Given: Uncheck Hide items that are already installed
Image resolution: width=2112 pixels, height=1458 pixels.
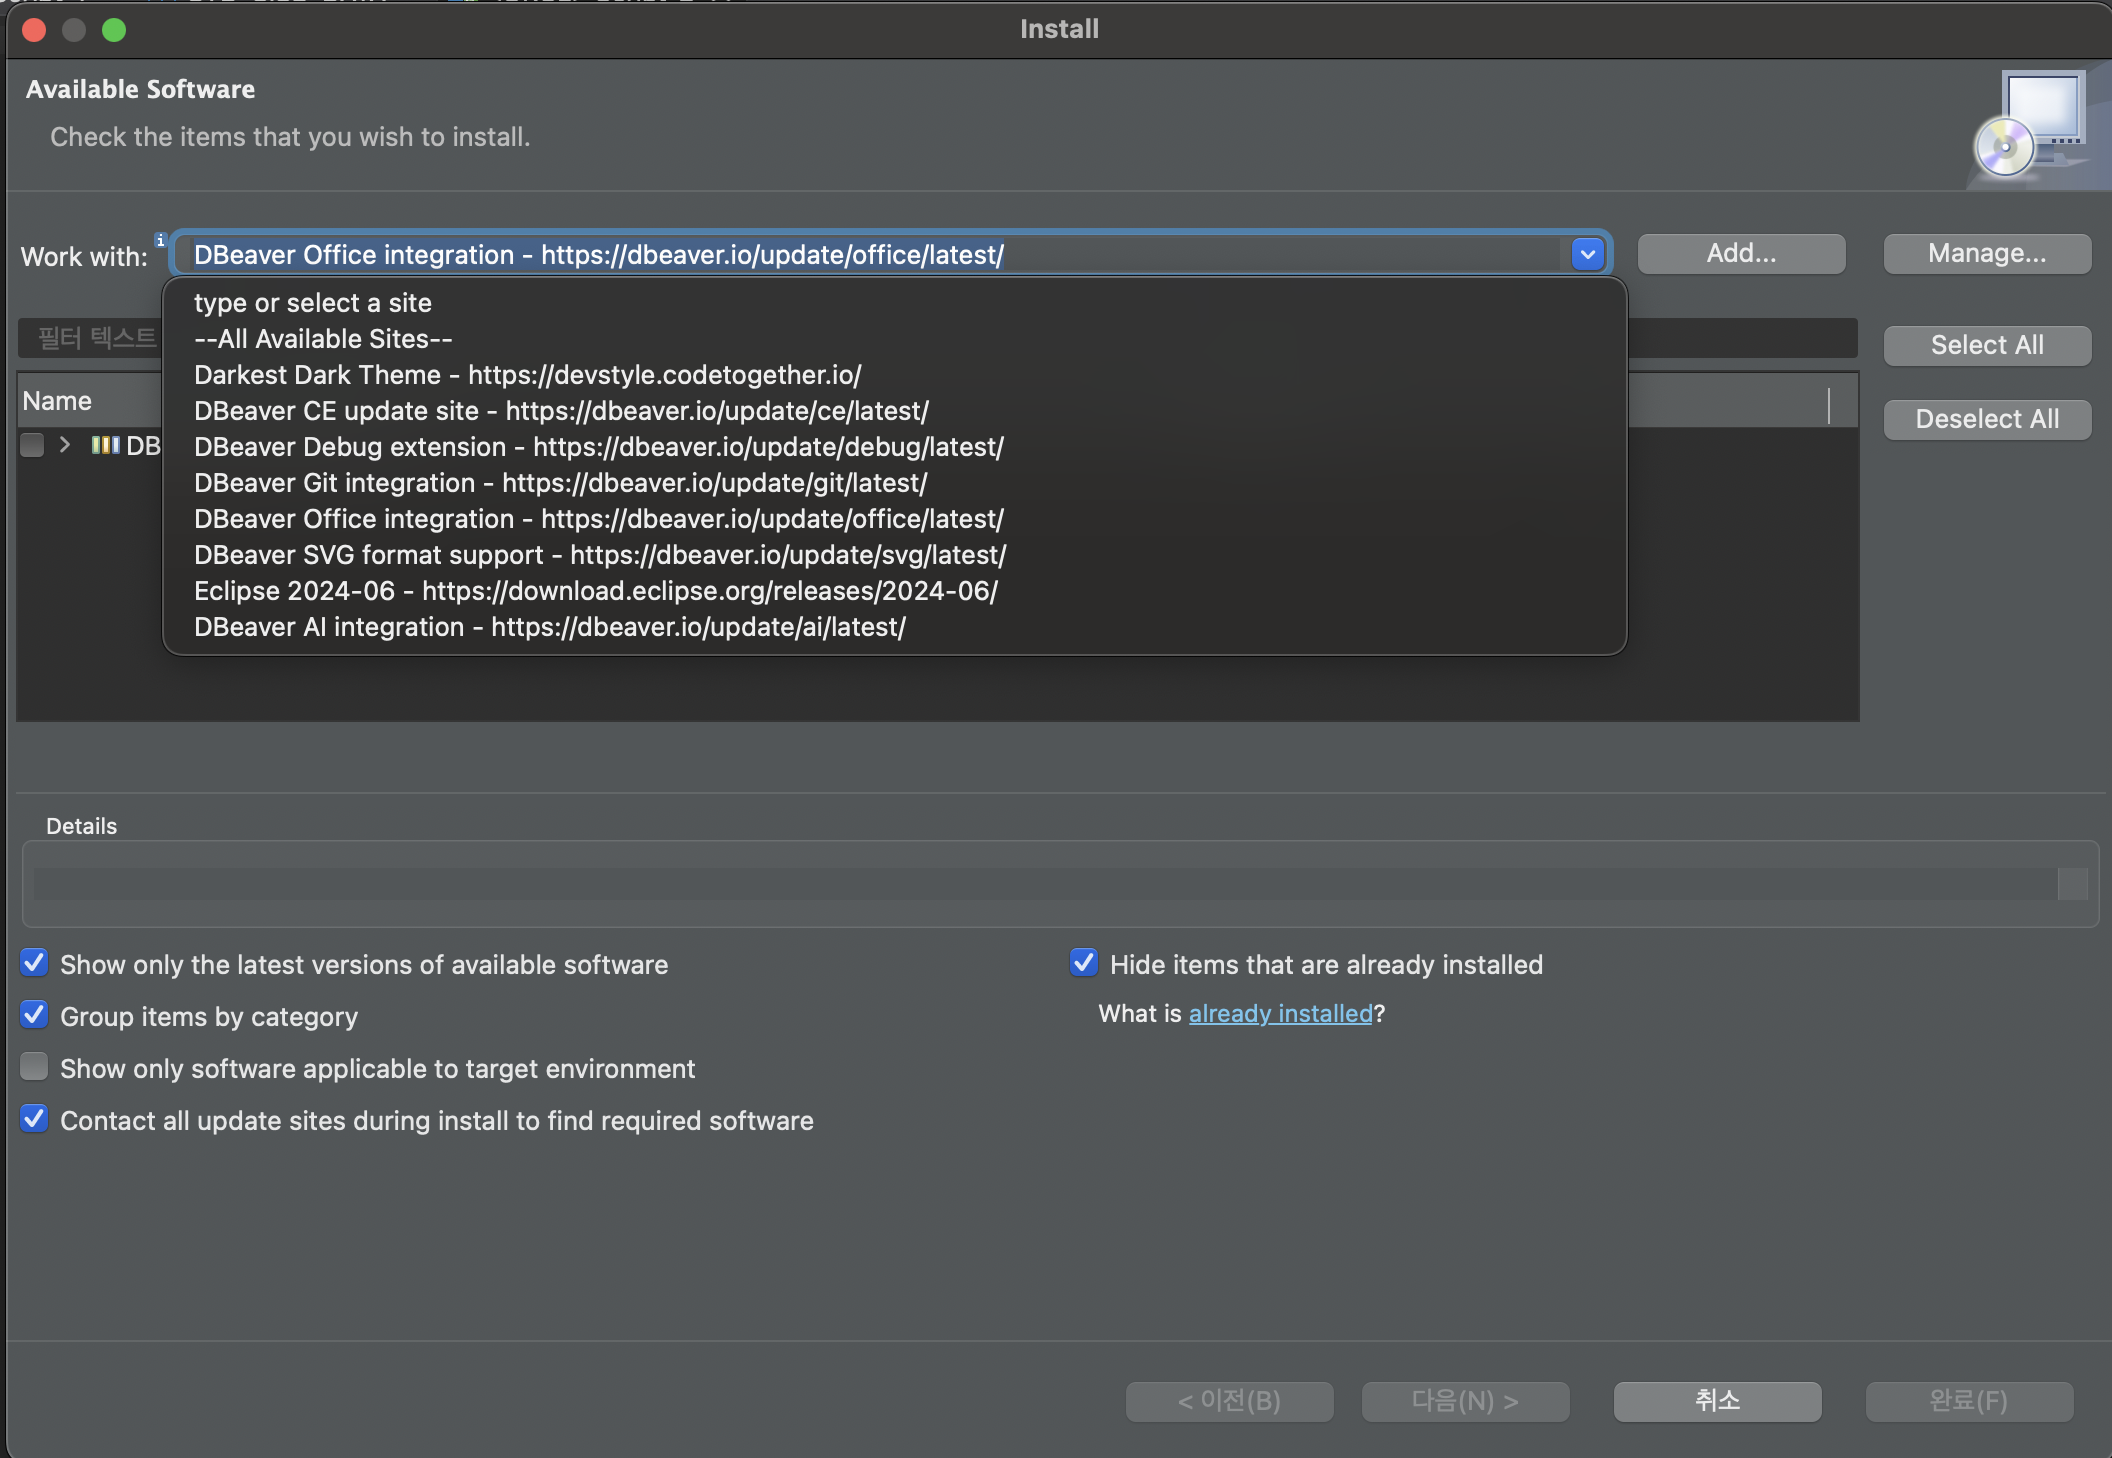Looking at the screenshot, I should pos(1084,963).
